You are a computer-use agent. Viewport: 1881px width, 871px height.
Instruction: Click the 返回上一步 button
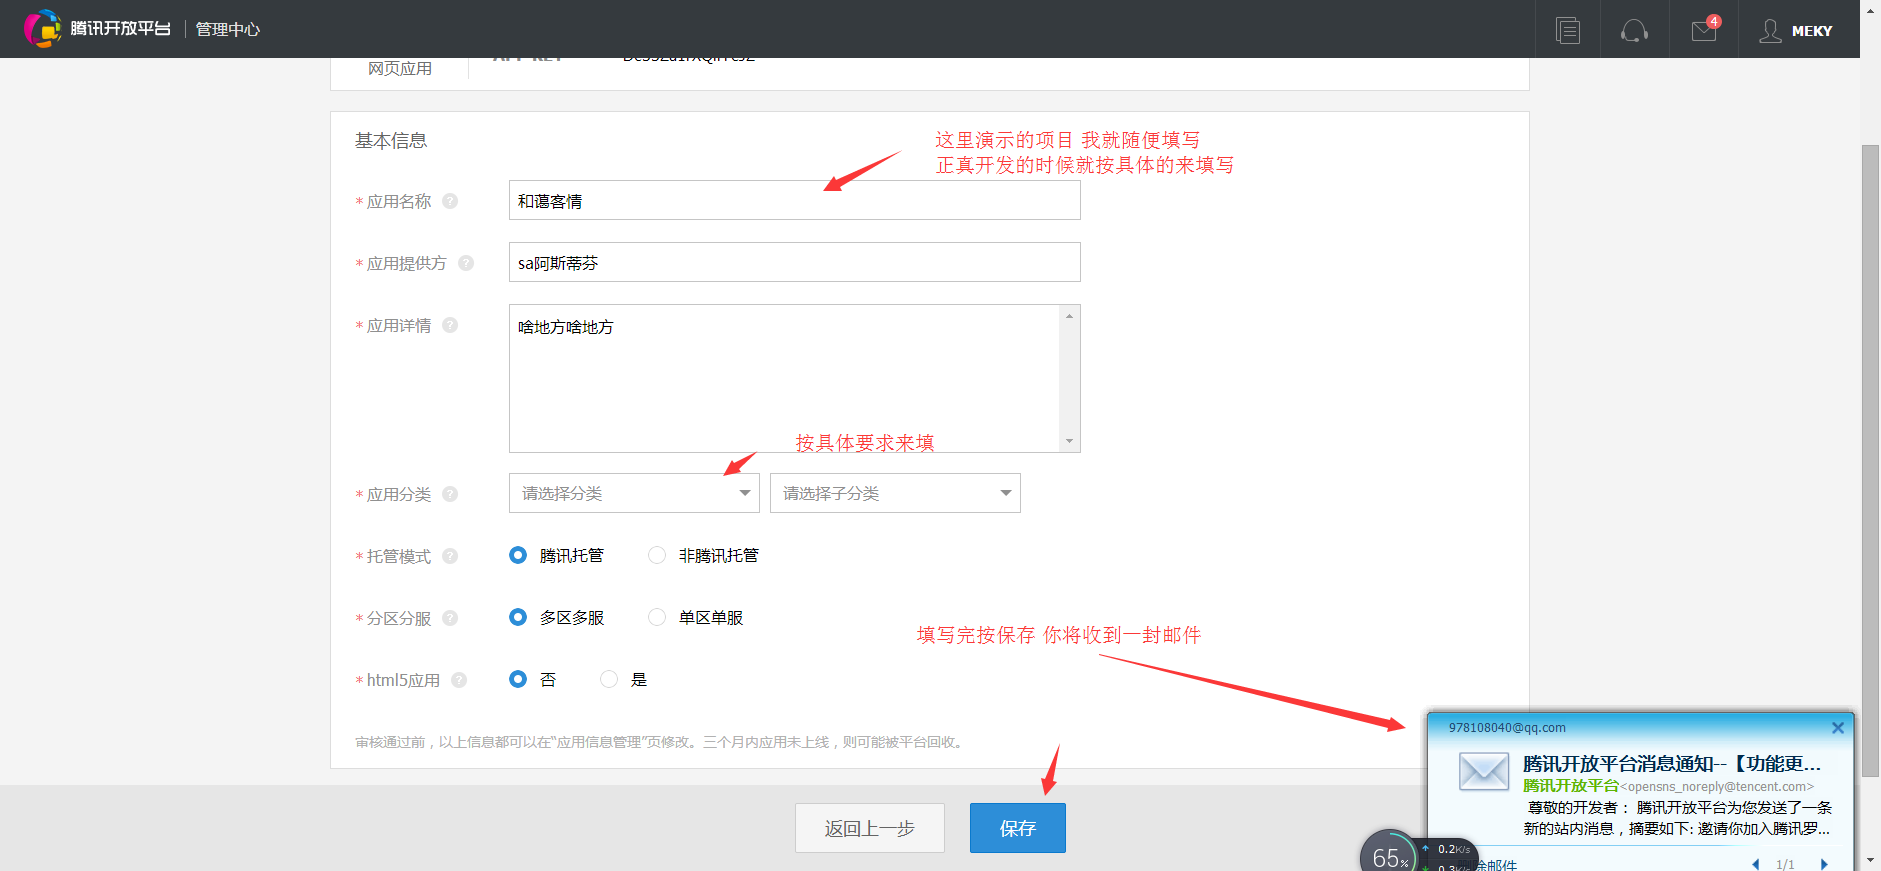click(870, 828)
